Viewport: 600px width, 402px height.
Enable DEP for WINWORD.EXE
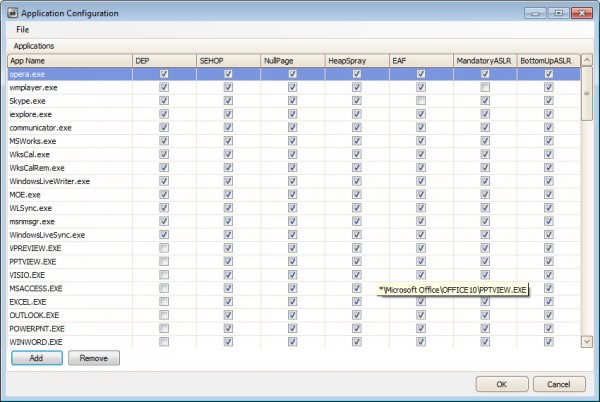pyautogui.click(x=164, y=342)
